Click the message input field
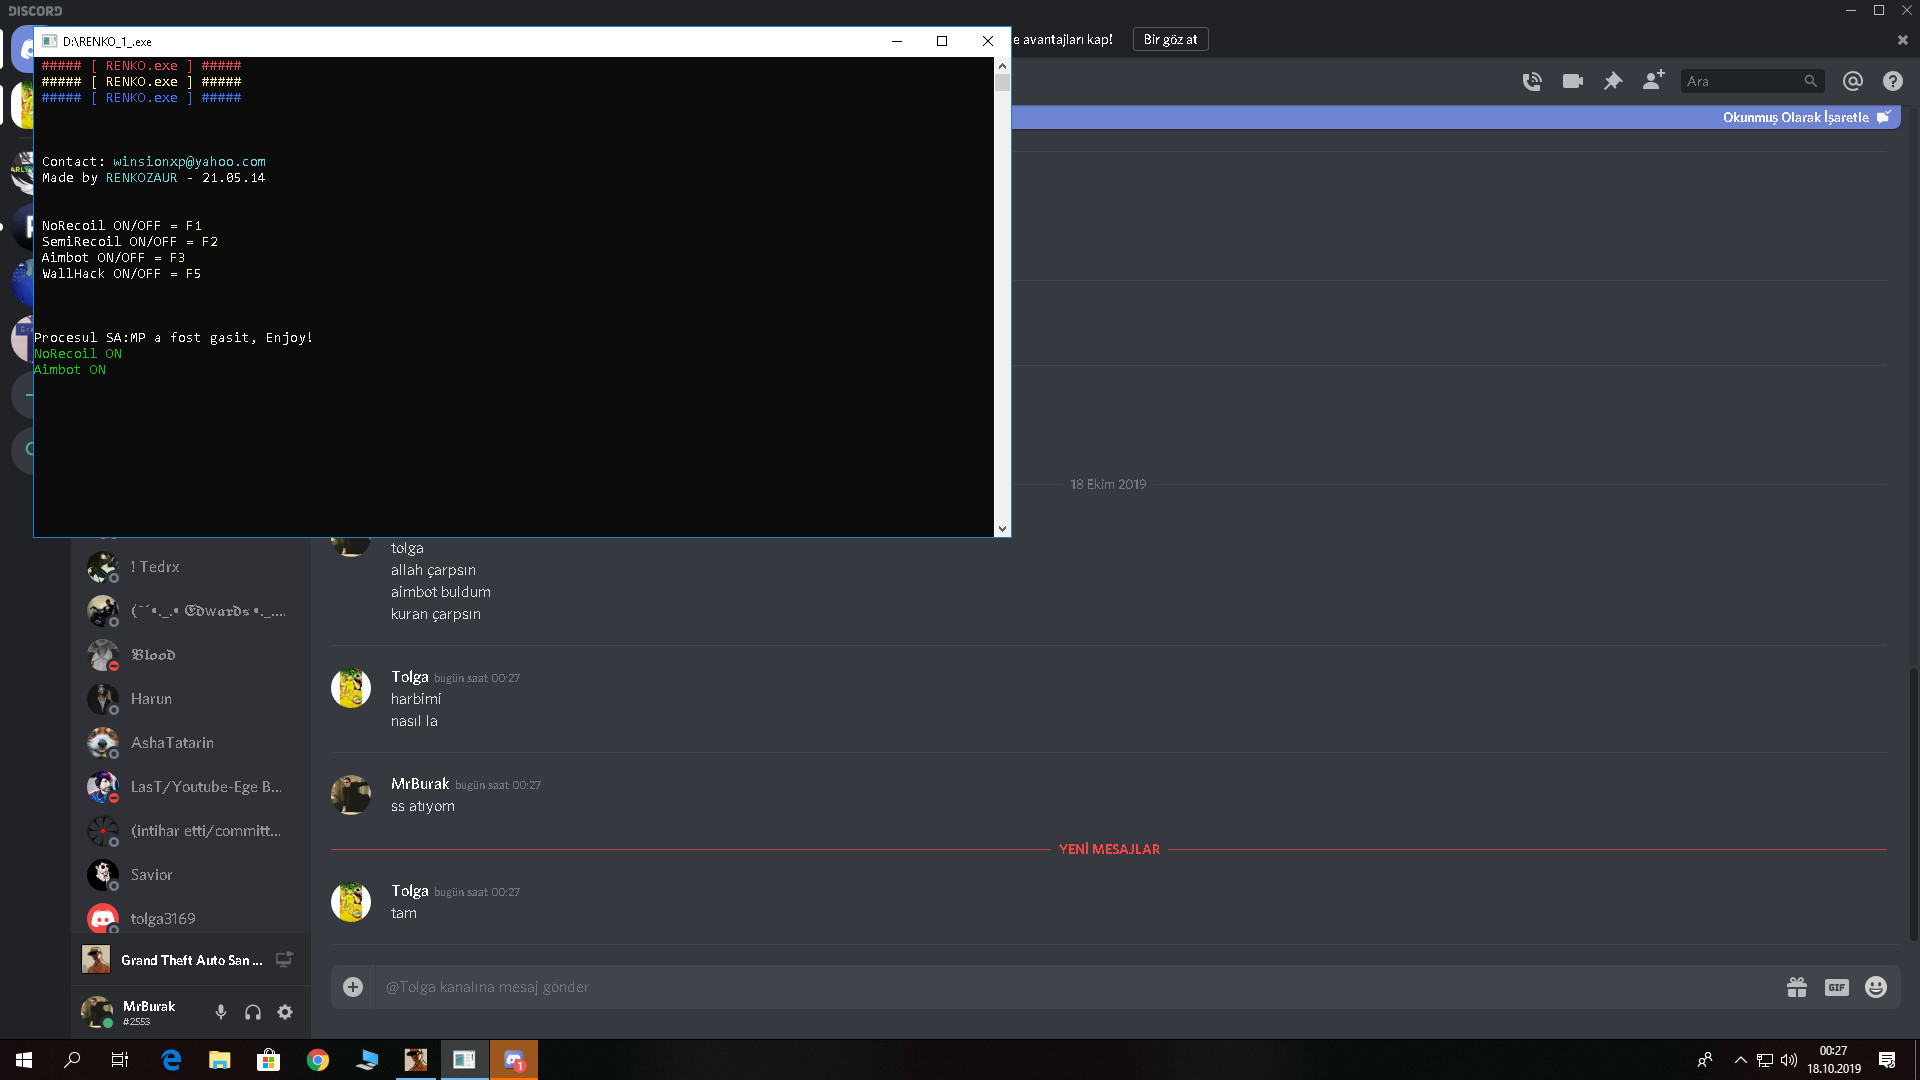1920x1080 pixels. [x=1000, y=987]
